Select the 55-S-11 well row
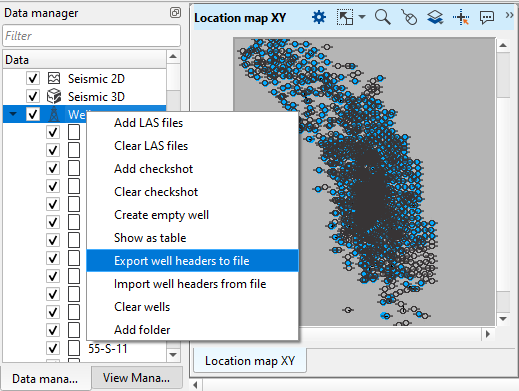Screen dimensions: 519x391 108,349
